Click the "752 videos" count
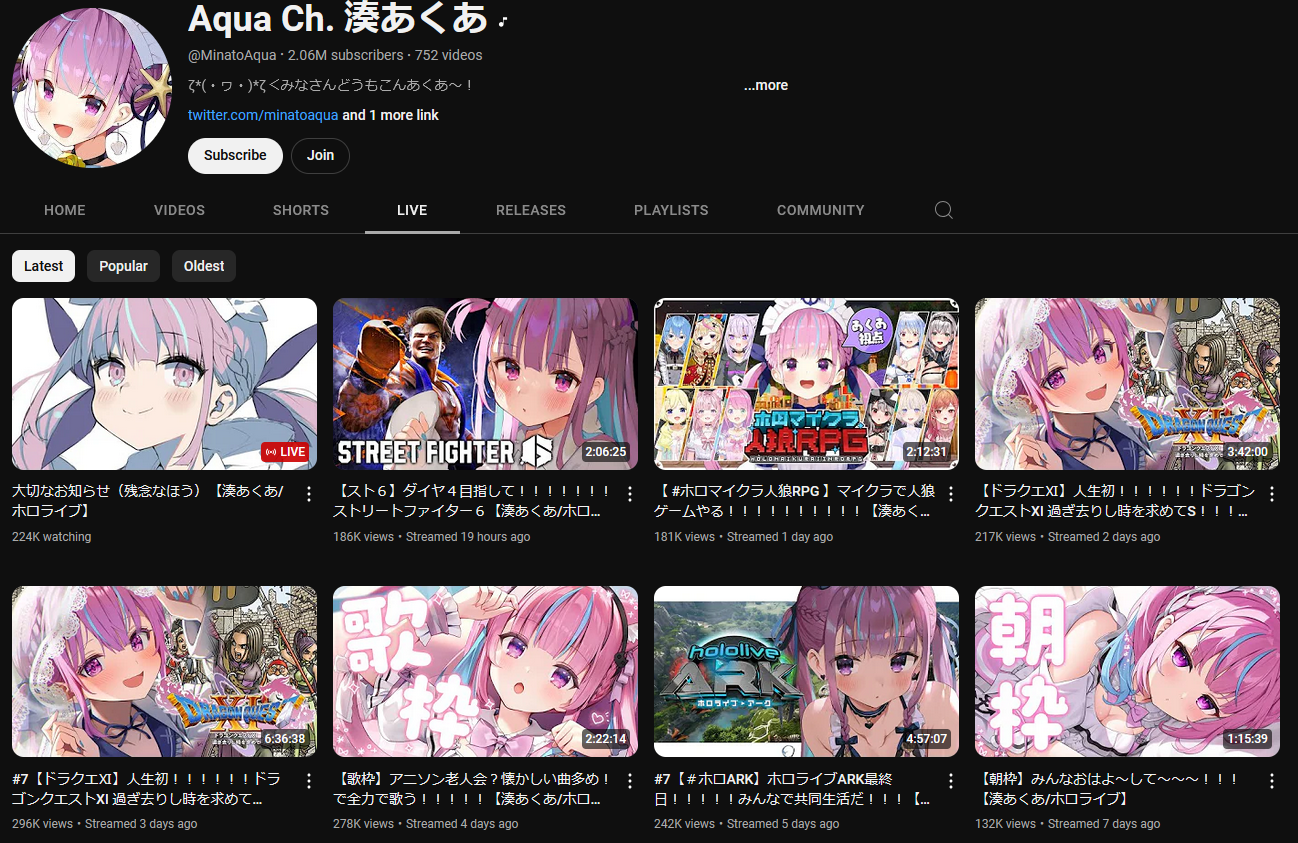1298x843 pixels. coord(448,55)
